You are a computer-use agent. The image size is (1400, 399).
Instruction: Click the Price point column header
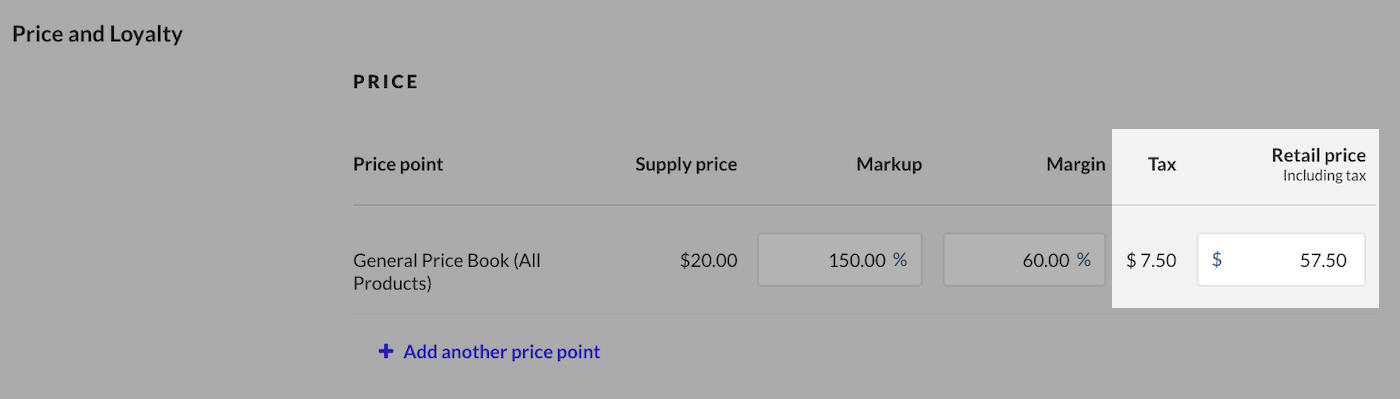click(x=398, y=164)
